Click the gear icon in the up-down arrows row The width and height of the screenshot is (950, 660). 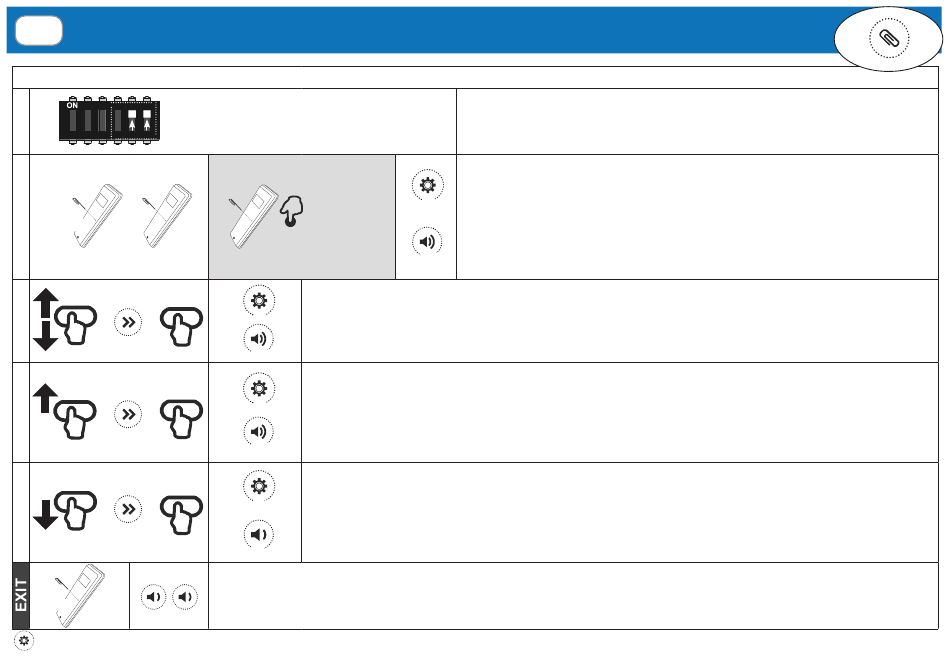coord(259,301)
